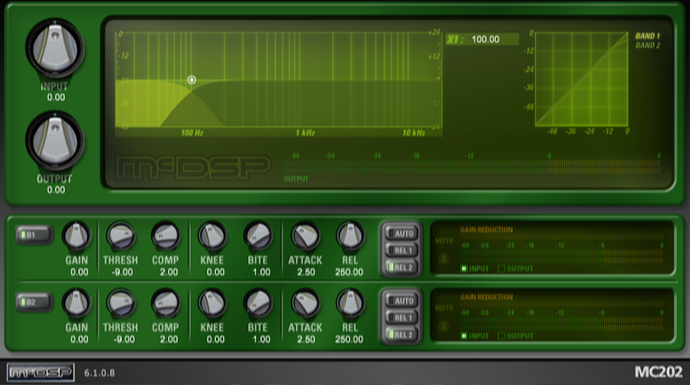Screen dimensions: 690x385
Task: Click the Input gain knob
Action: [x=55, y=48]
